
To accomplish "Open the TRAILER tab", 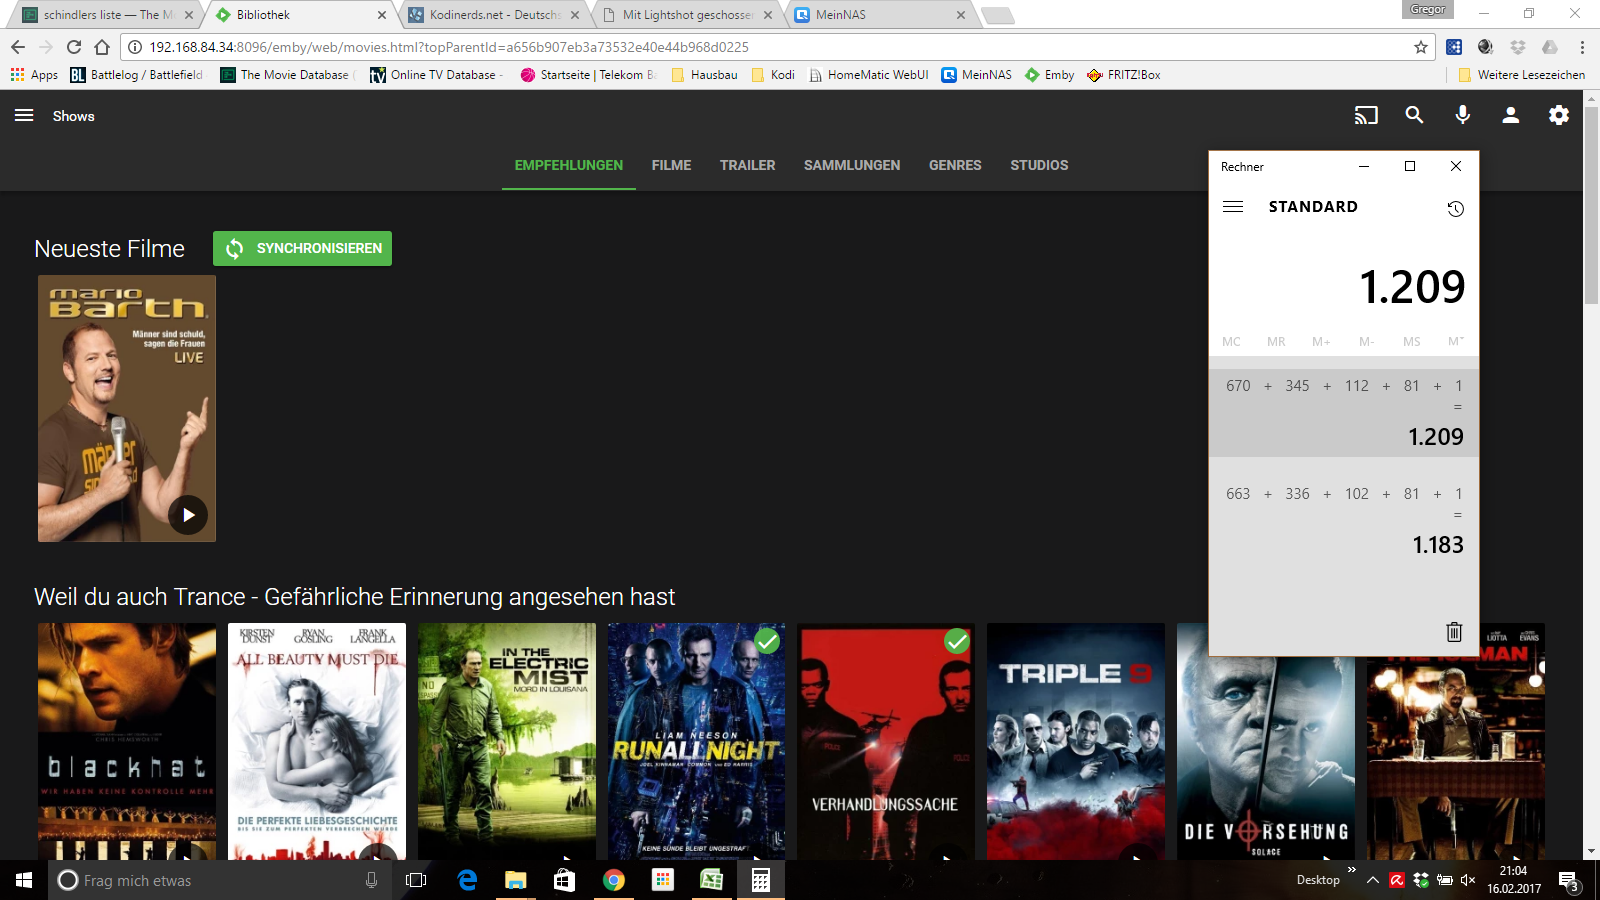I will pyautogui.click(x=747, y=165).
